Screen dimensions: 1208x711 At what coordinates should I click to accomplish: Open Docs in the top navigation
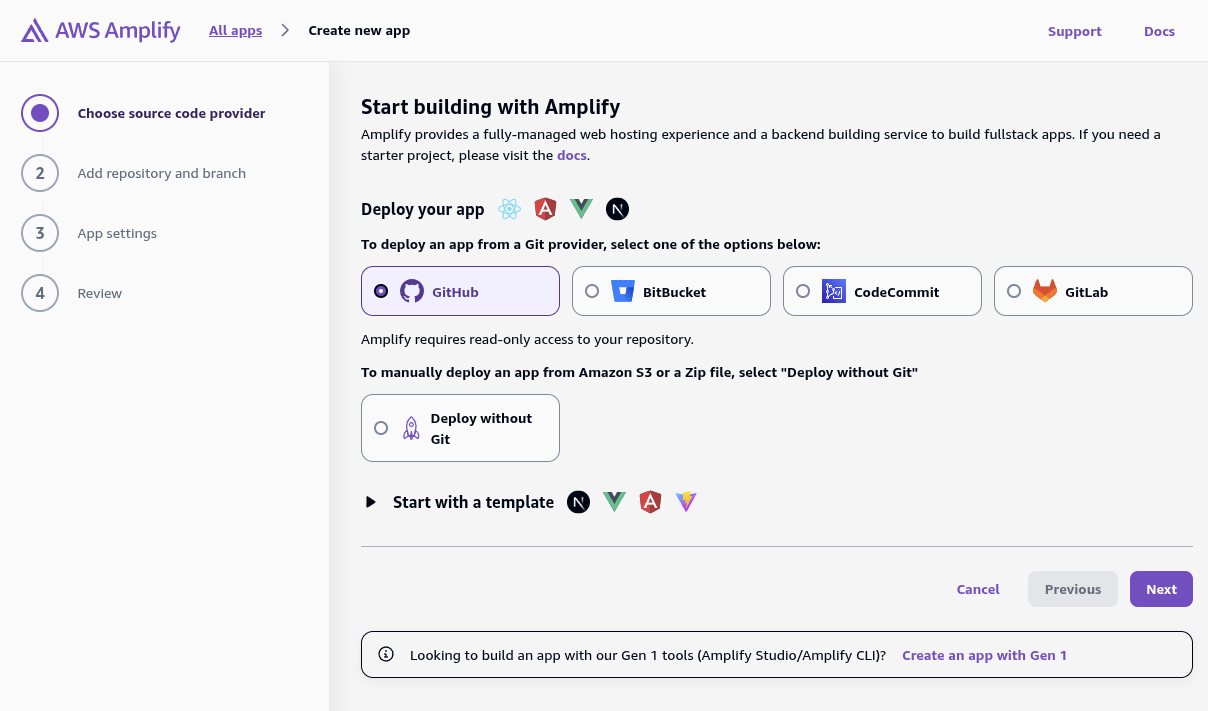[1159, 31]
